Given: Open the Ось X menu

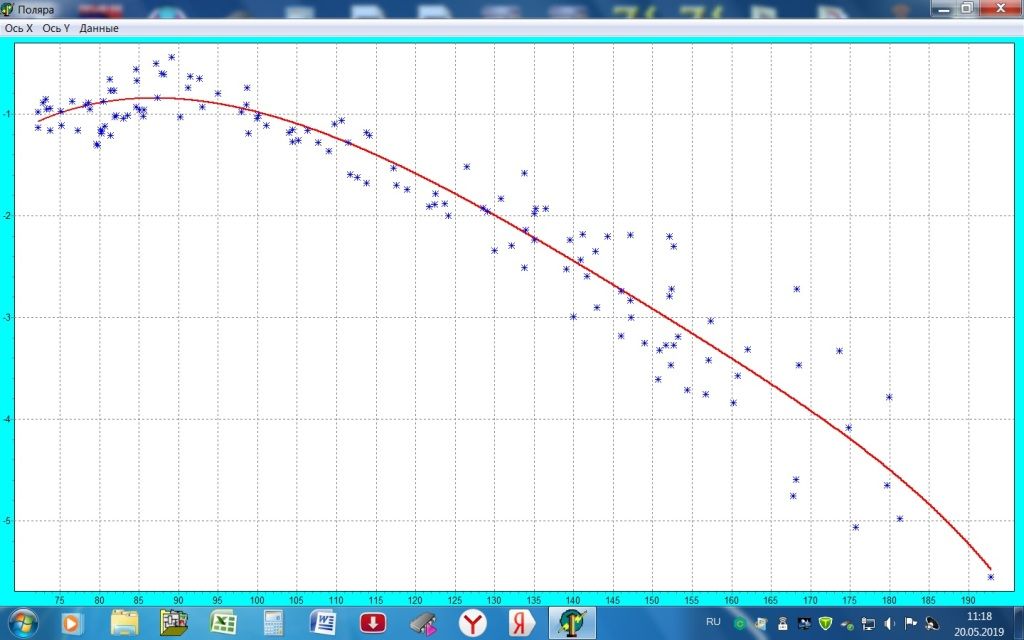Looking at the screenshot, I should 19,28.
